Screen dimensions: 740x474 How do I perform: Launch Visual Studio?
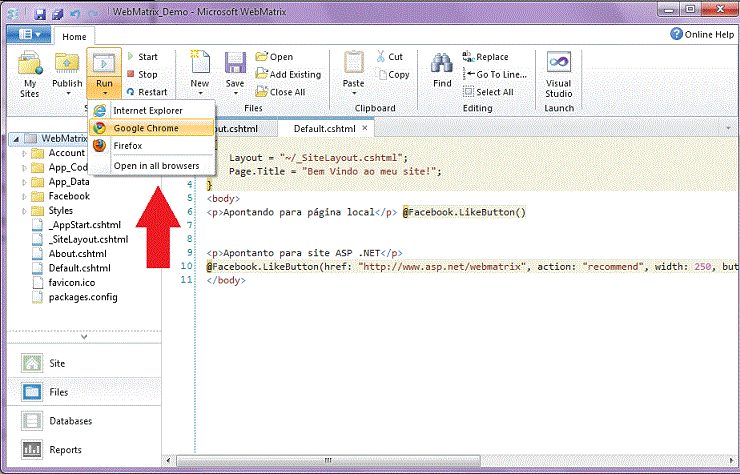(x=559, y=75)
